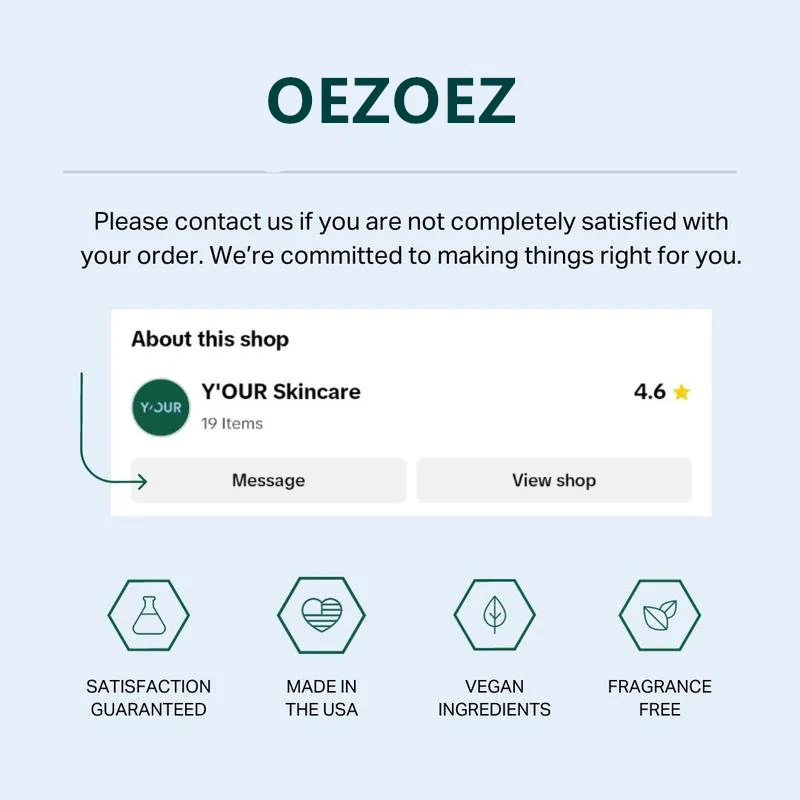The width and height of the screenshot is (800, 800).
Task: Click the Message button
Action: coord(268,480)
